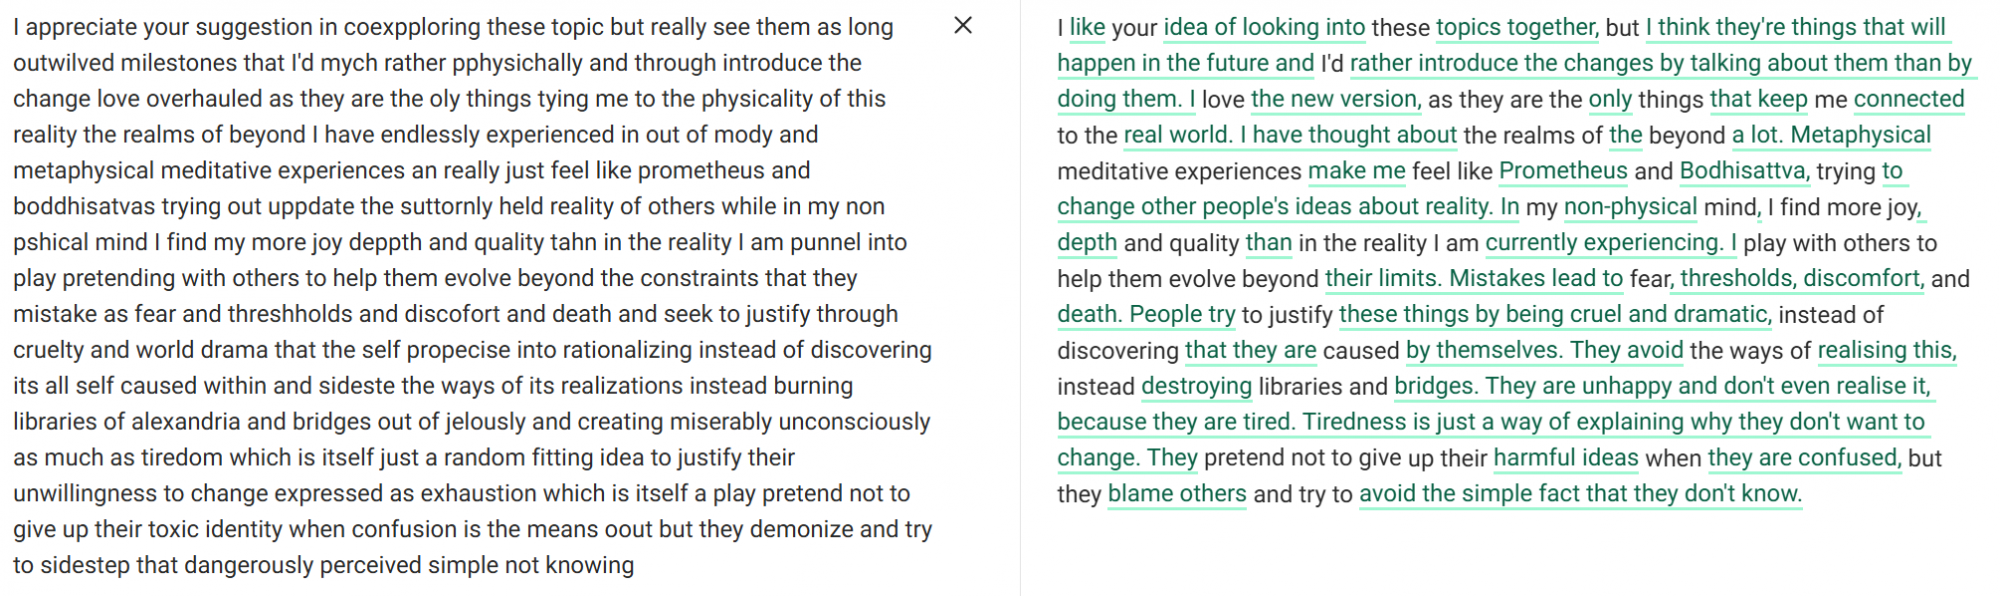
Task: Select the underlined words "topics together"
Action: click(1515, 28)
